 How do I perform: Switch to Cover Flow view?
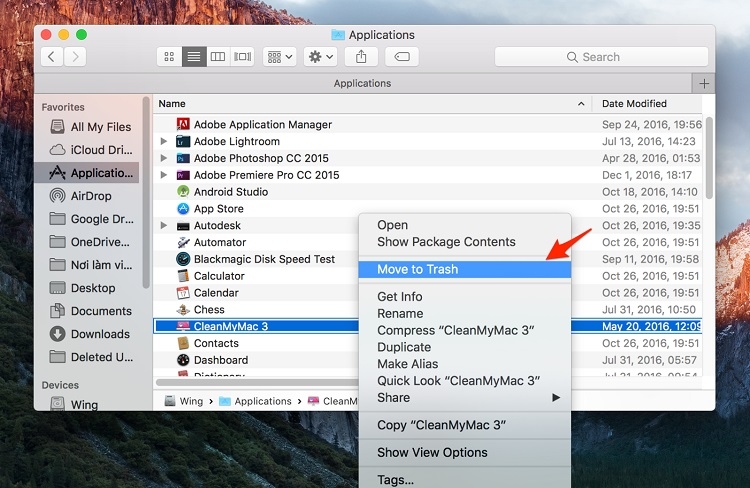click(243, 57)
